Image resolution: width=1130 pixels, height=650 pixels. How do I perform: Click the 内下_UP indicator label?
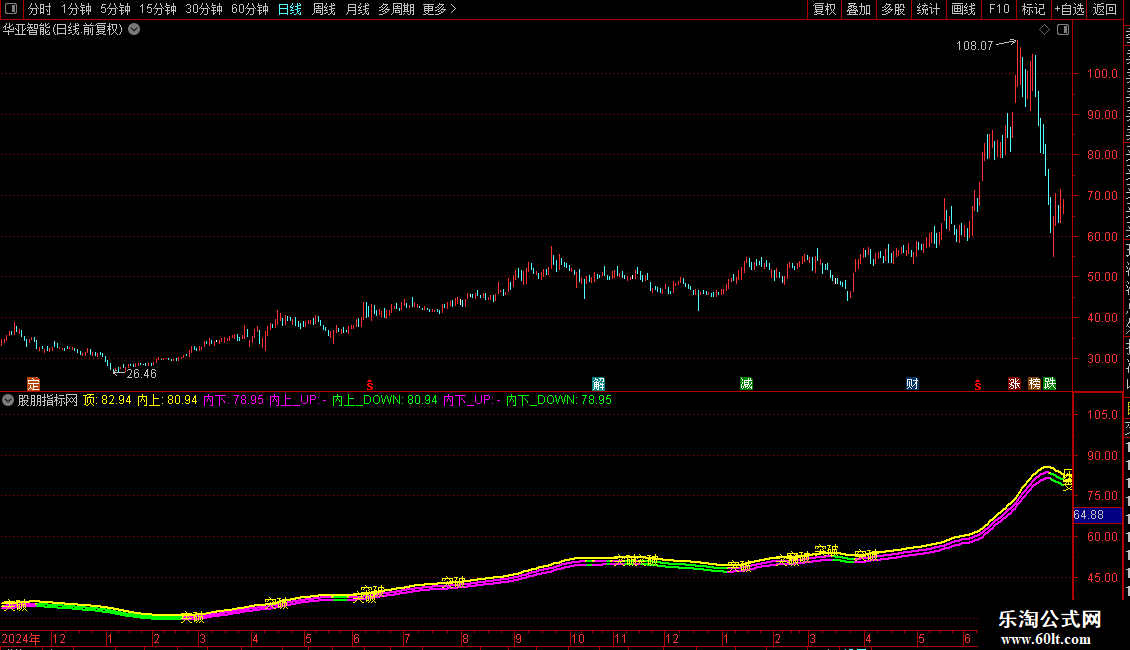pyautogui.click(x=471, y=400)
